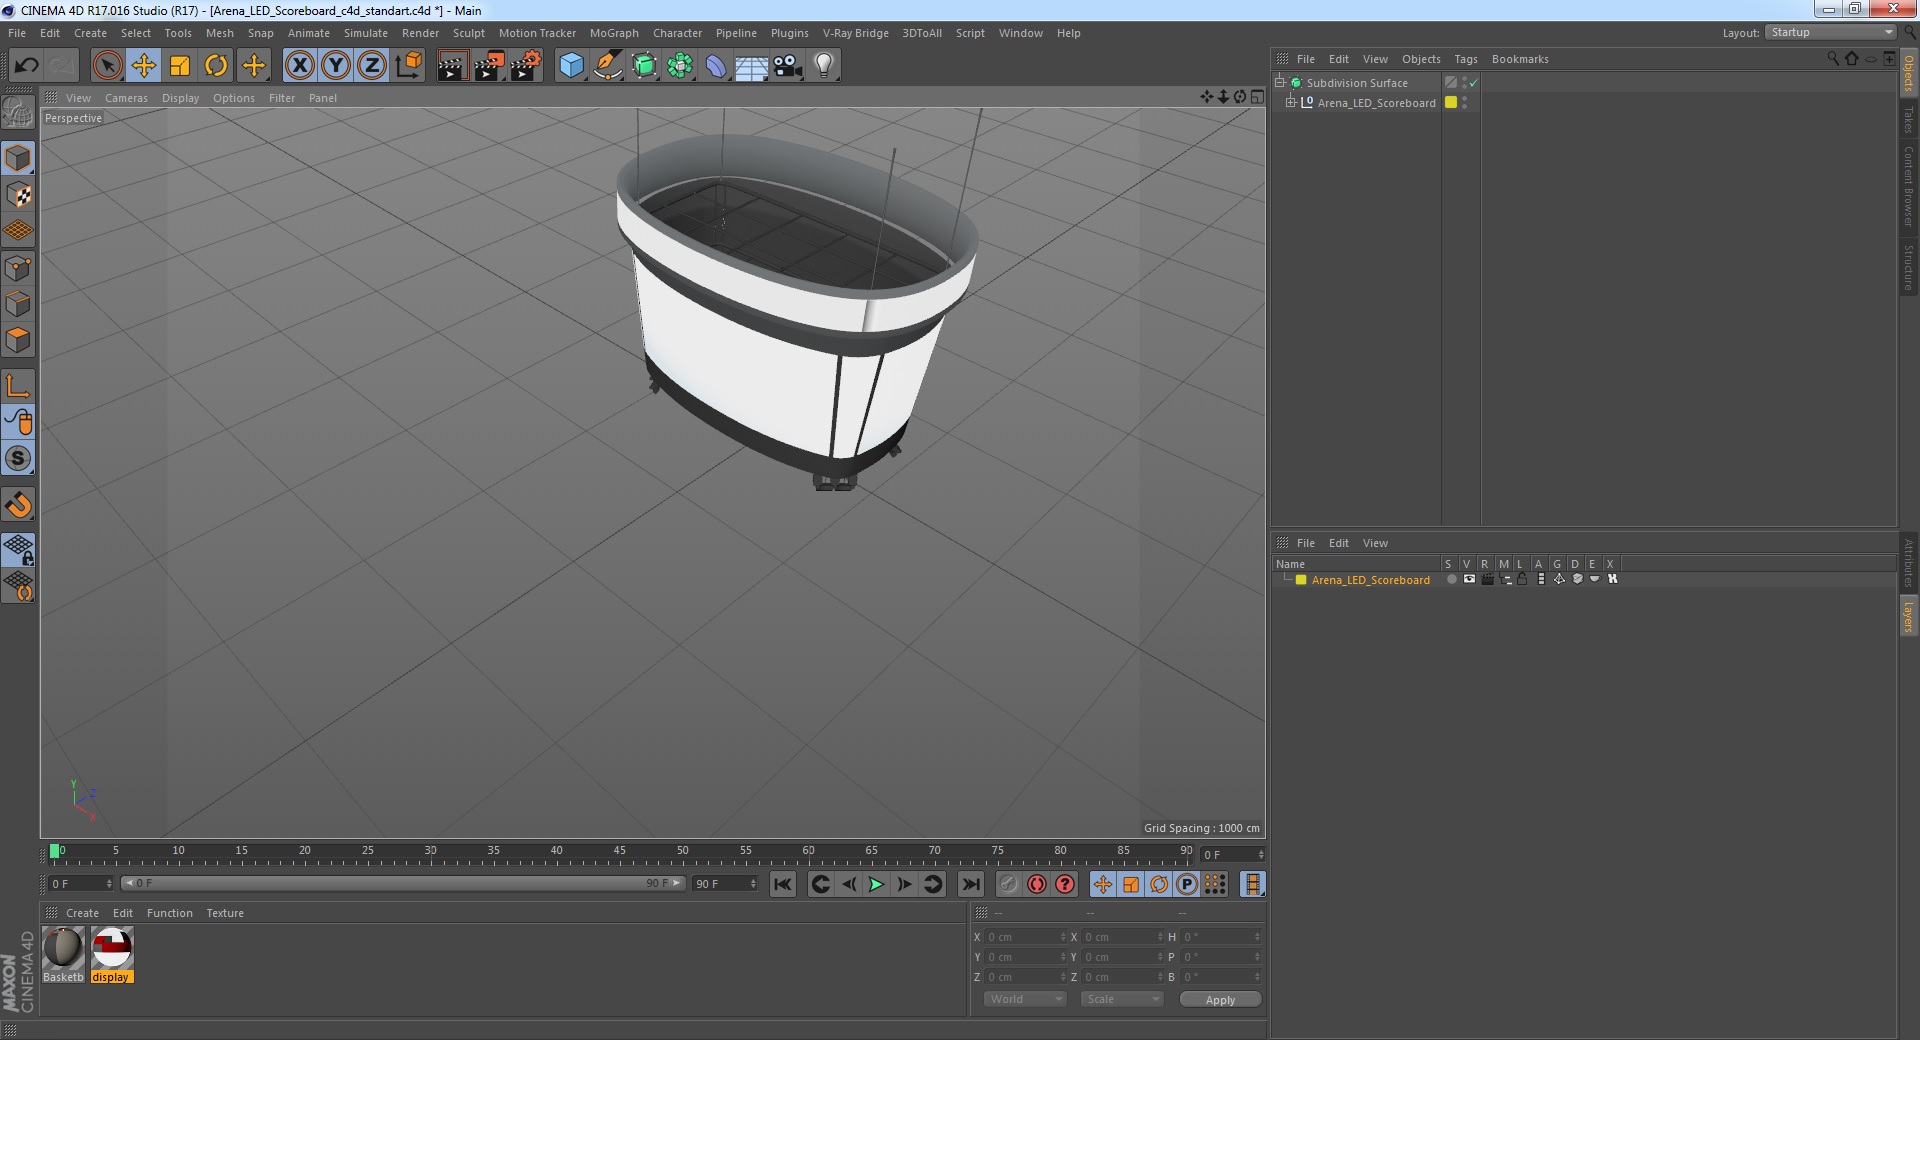This screenshot has height=1158, width=1920.
Task: Play the animation forward
Action: coord(876,884)
